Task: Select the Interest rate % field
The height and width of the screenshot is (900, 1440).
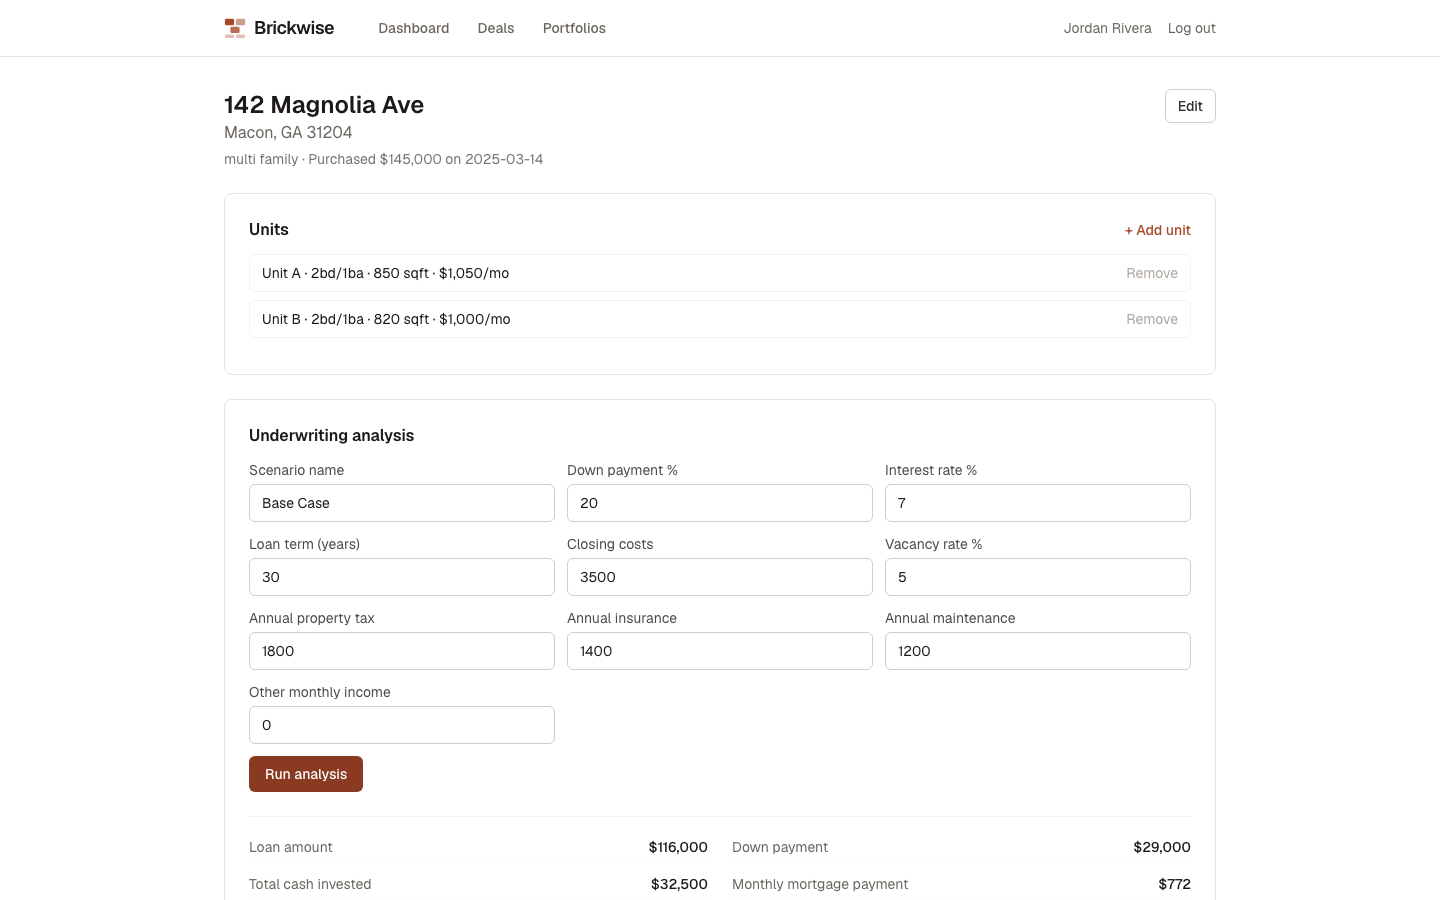Action: point(1038,503)
